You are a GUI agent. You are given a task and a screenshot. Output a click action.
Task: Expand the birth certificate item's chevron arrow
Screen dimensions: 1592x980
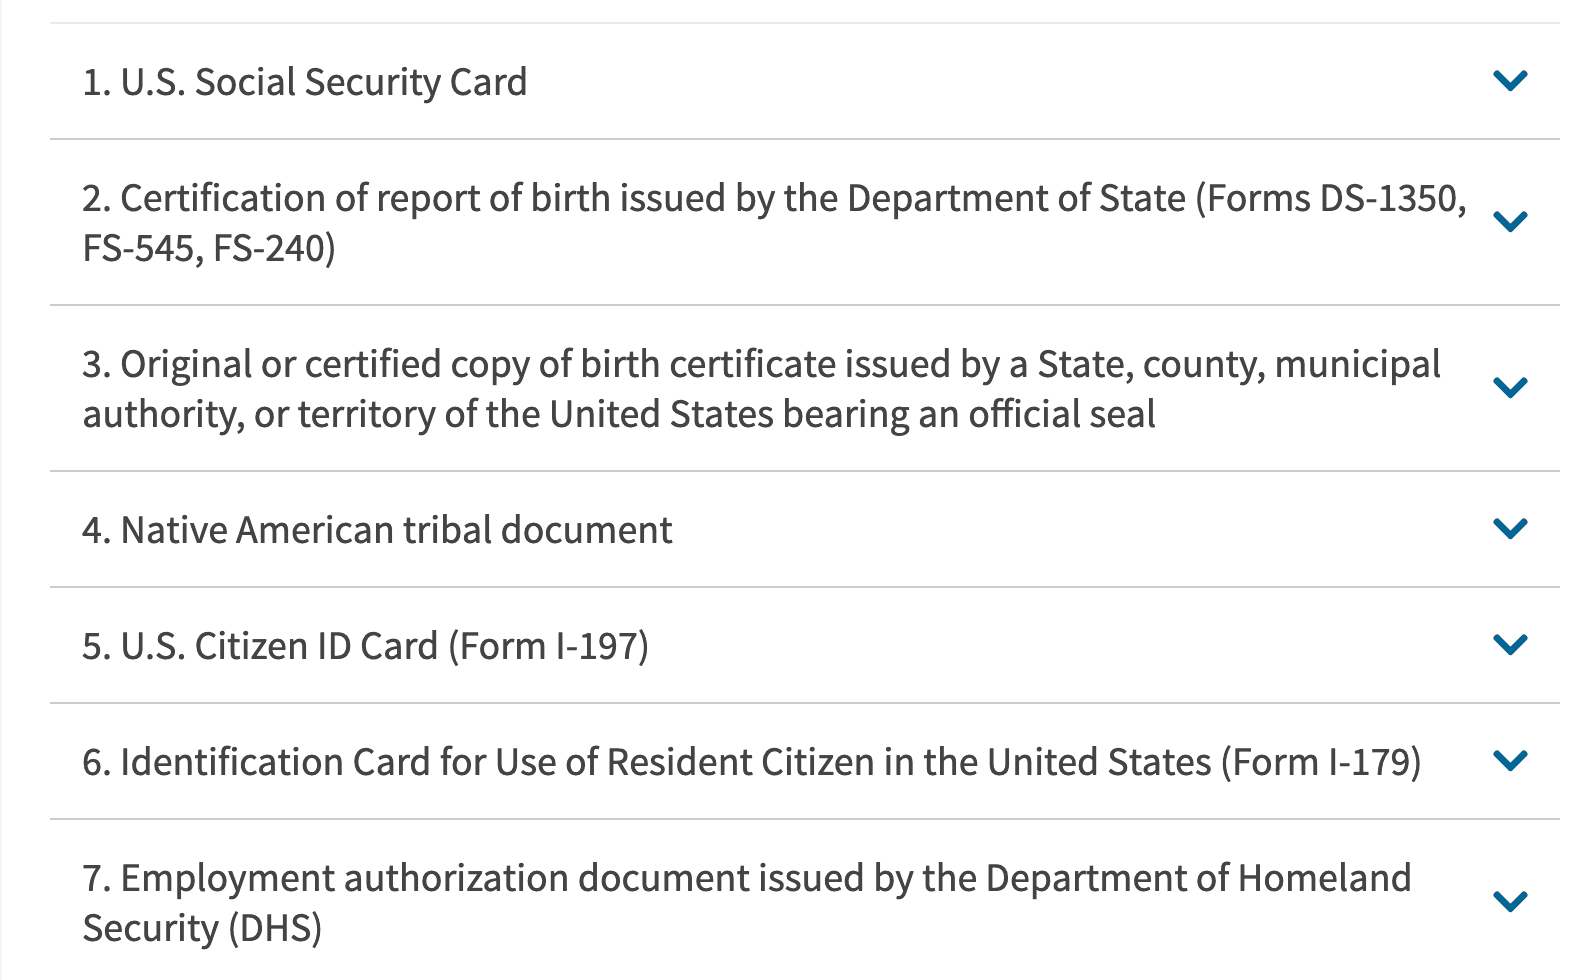(1509, 387)
